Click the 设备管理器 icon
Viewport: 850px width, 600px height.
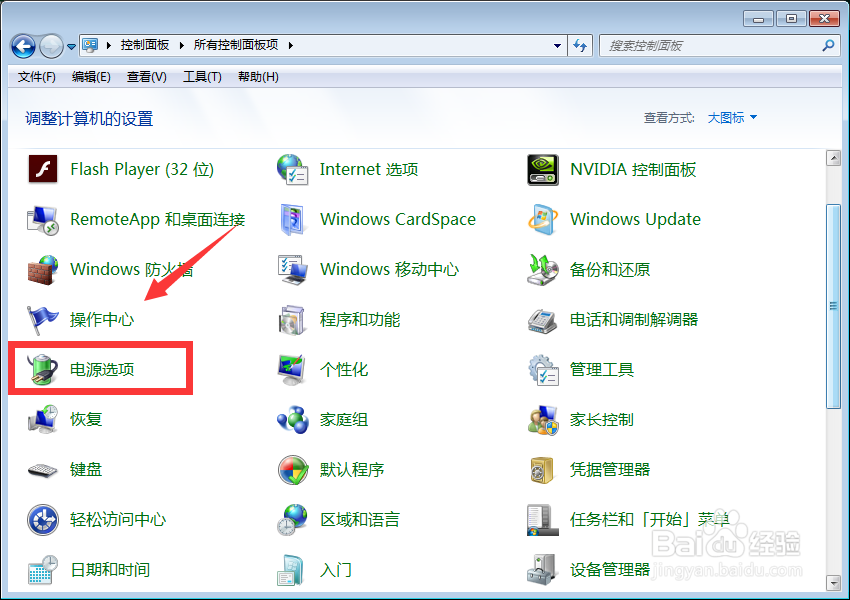tap(542, 570)
